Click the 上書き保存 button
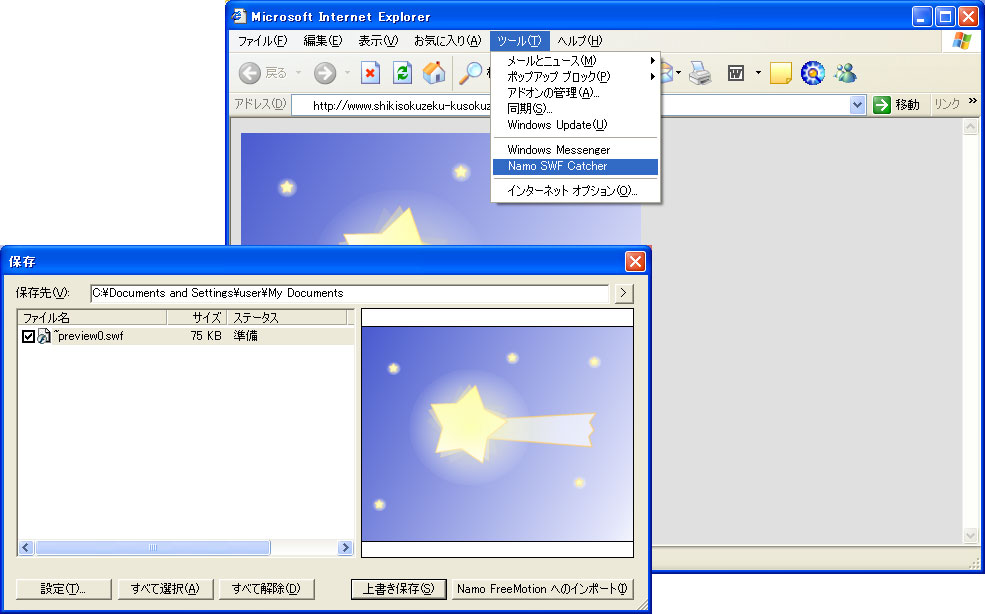Image resolution: width=985 pixels, height=614 pixels. 399,589
